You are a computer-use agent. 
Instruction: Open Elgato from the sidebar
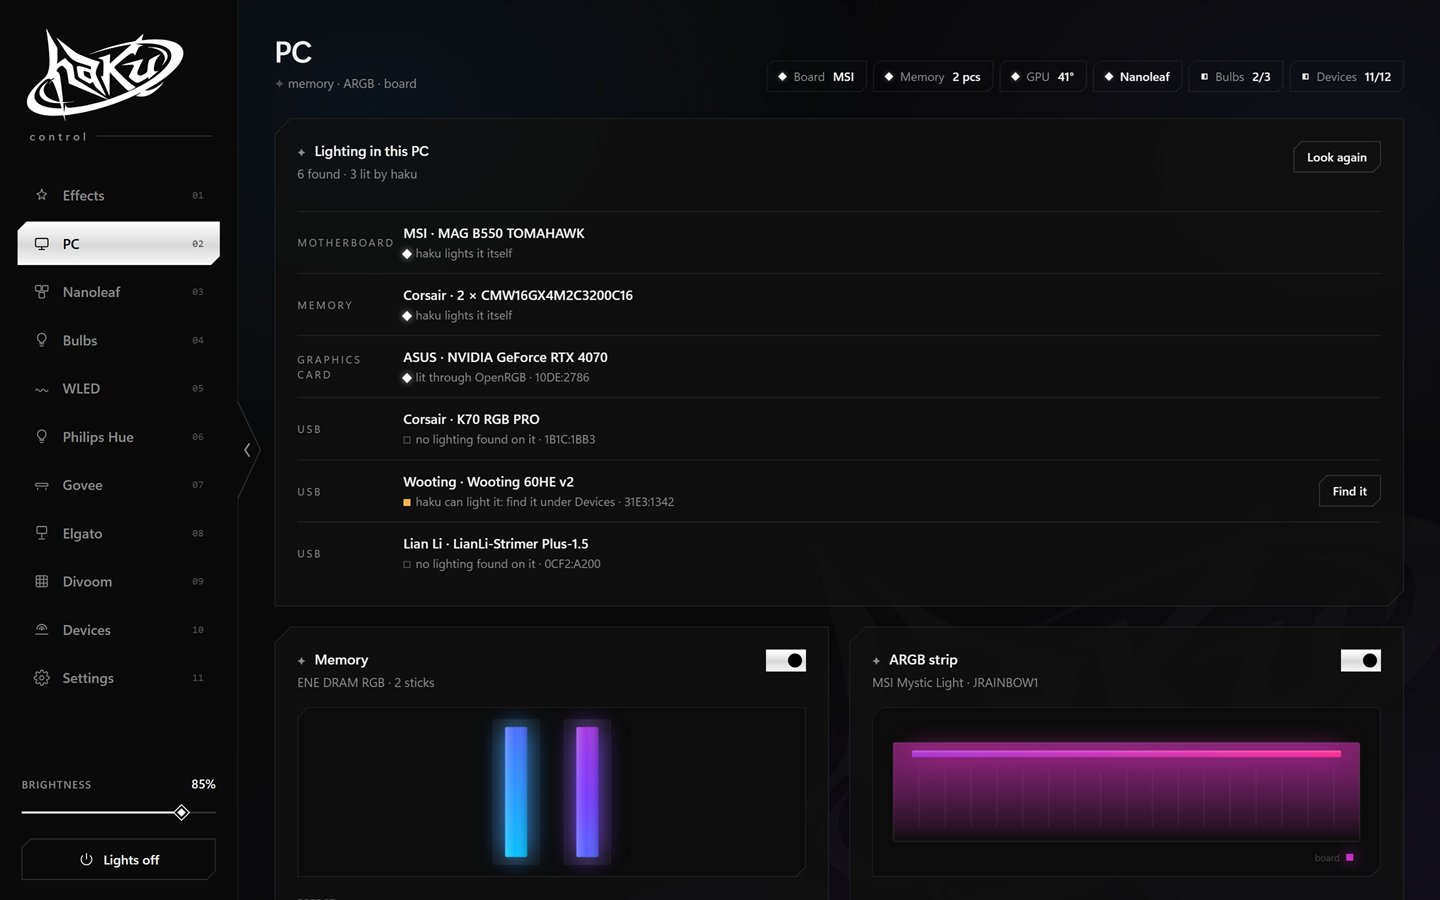(118, 533)
